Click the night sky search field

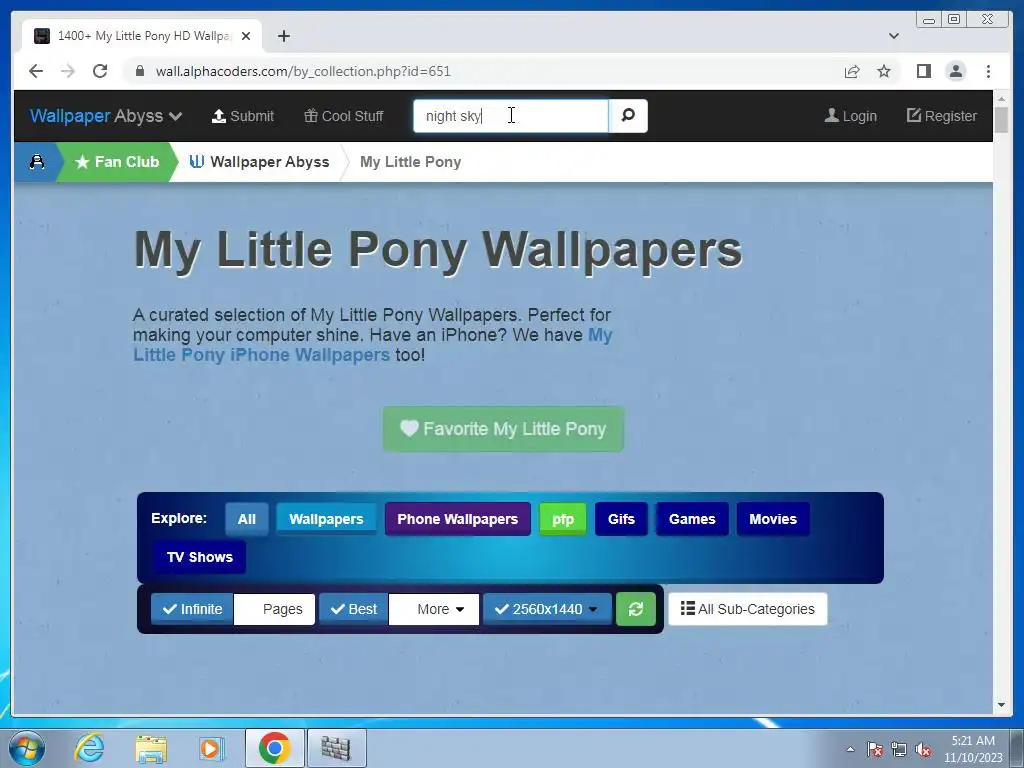(511, 116)
